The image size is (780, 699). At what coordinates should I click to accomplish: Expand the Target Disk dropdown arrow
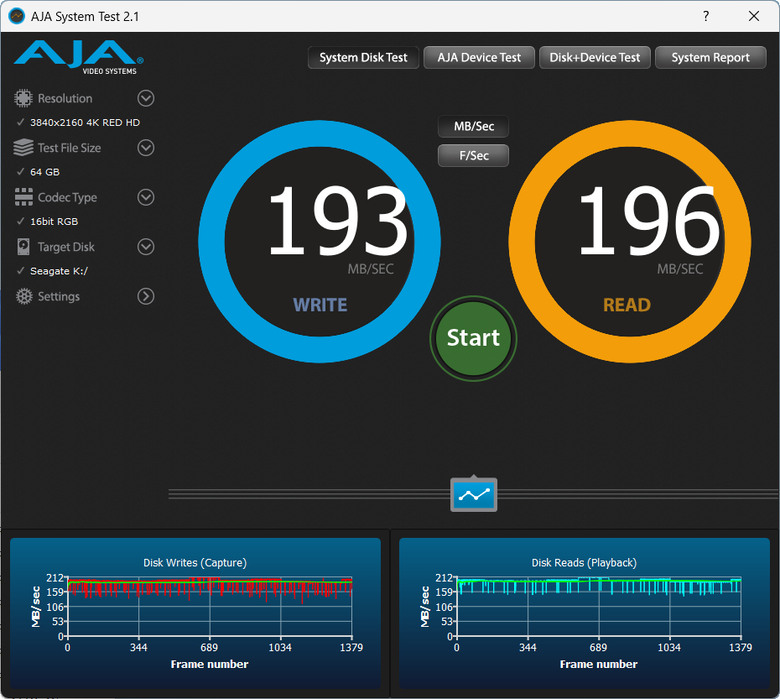click(146, 247)
